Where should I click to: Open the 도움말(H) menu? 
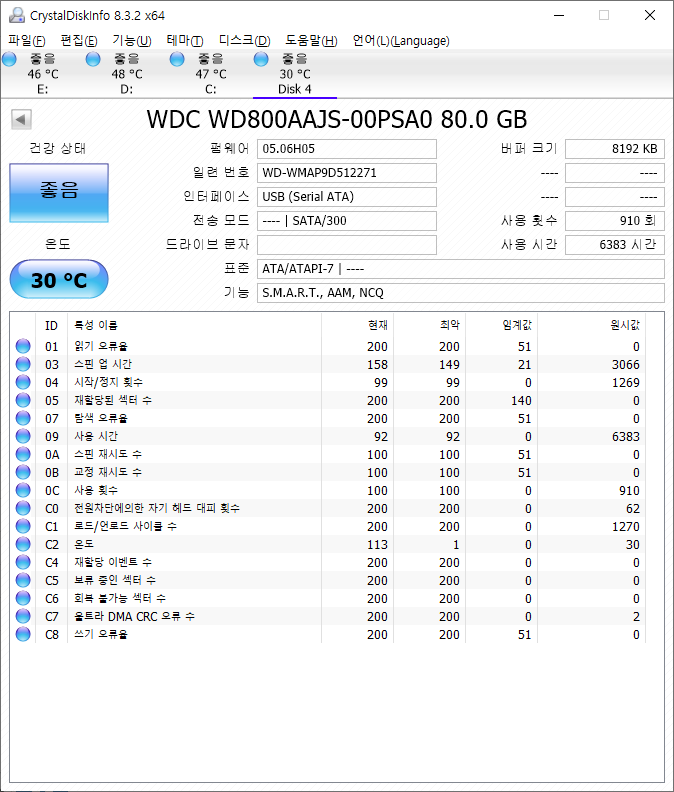[311, 40]
